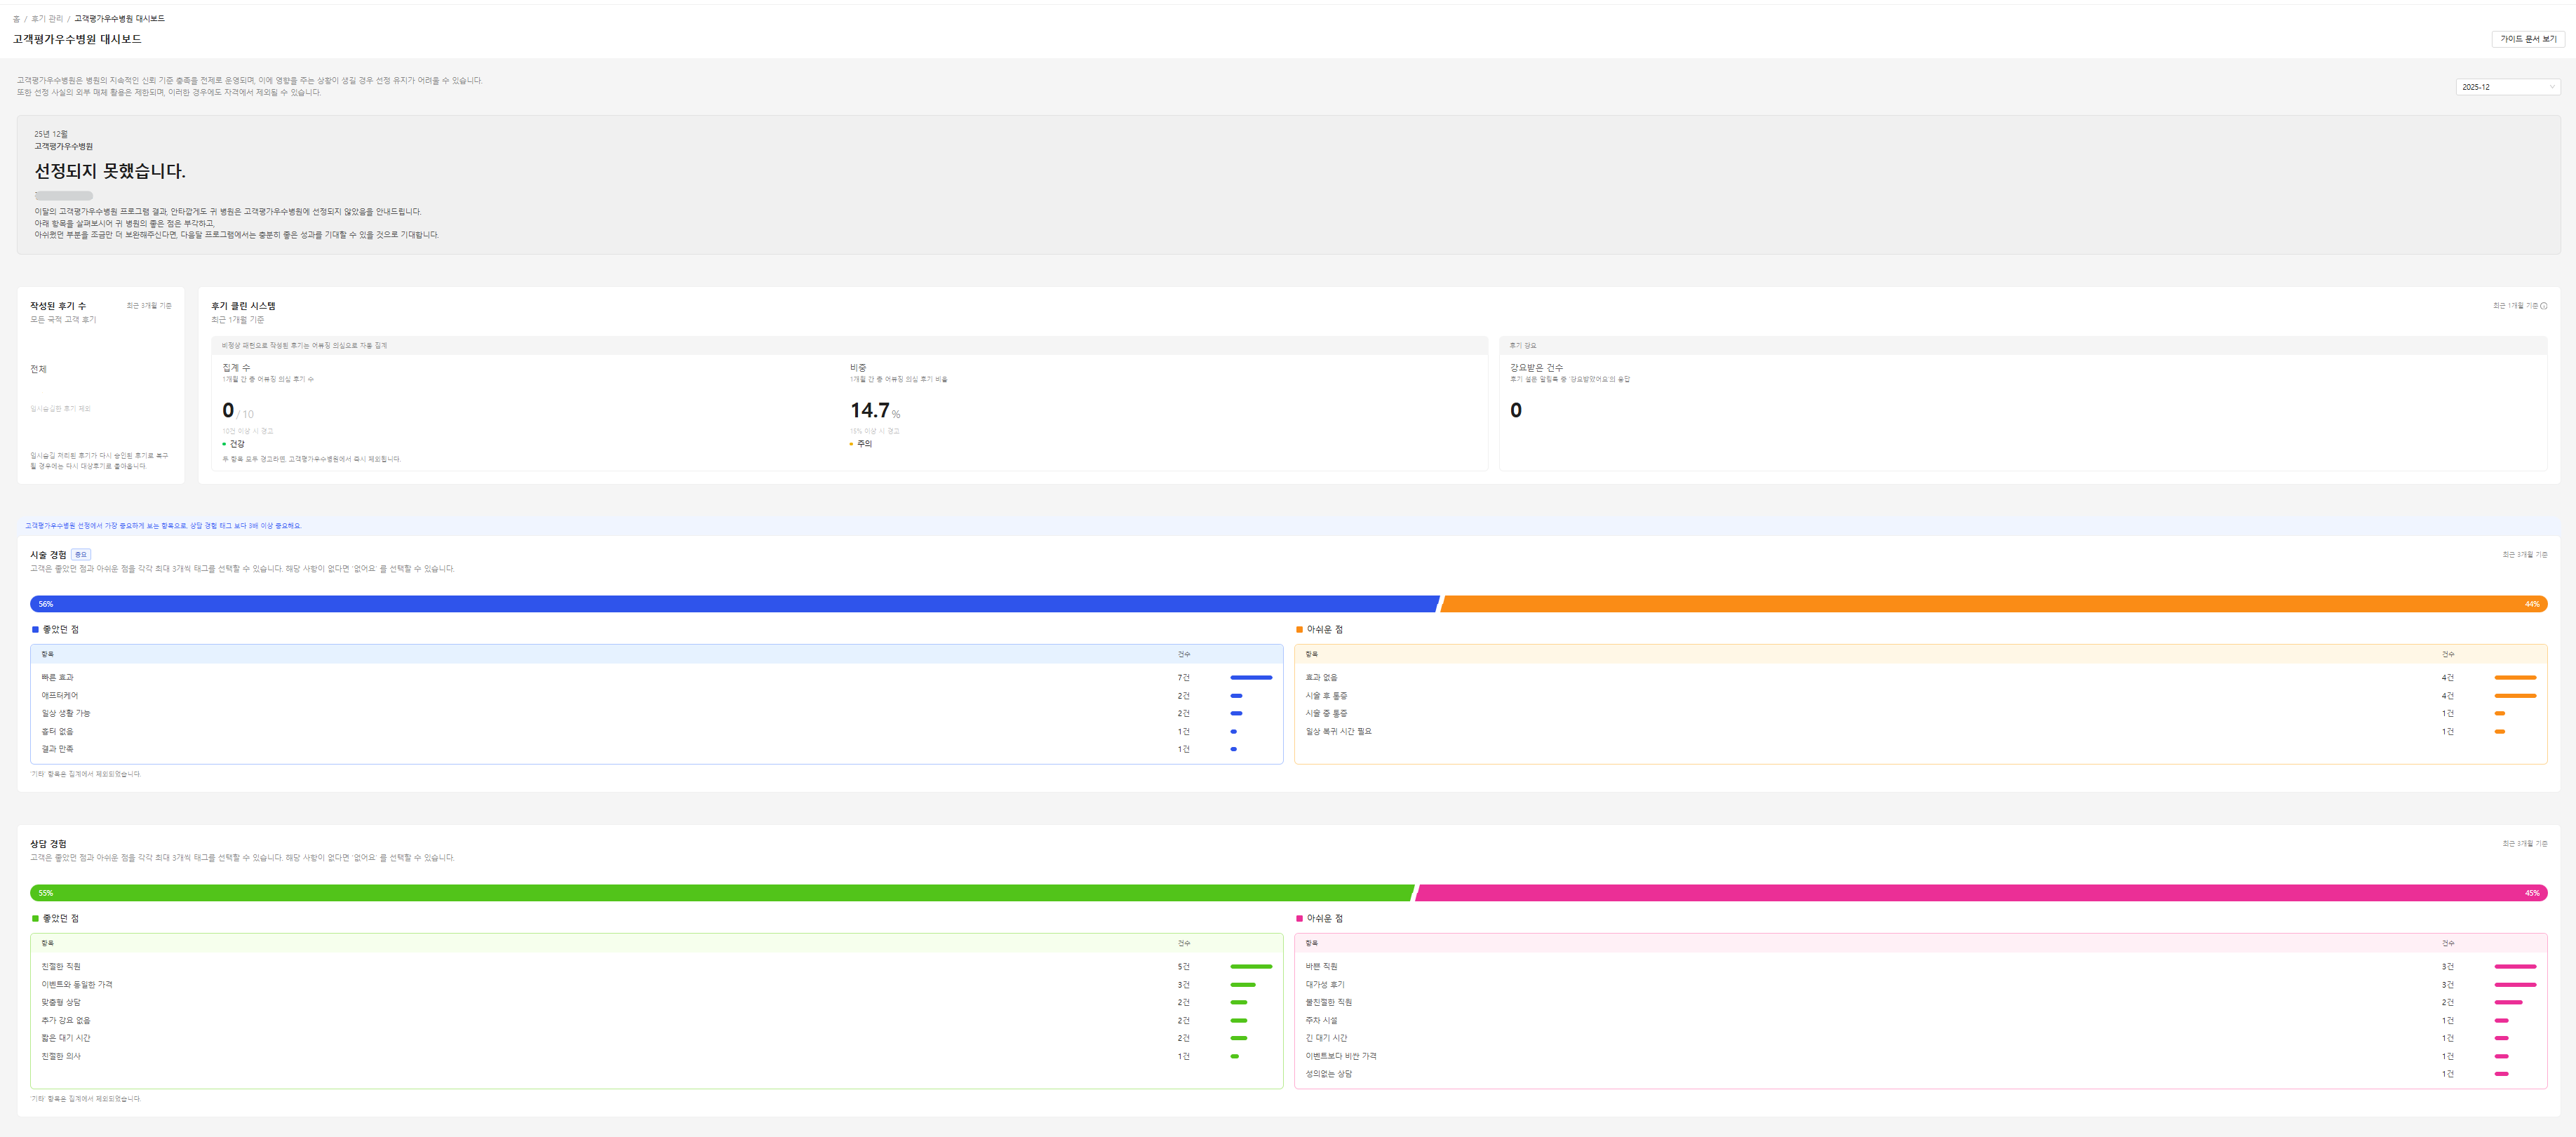Image resolution: width=2576 pixels, height=1137 pixels.
Task: Click the pink square legend icon 아쉬운 점
Action: tap(1299, 918)
